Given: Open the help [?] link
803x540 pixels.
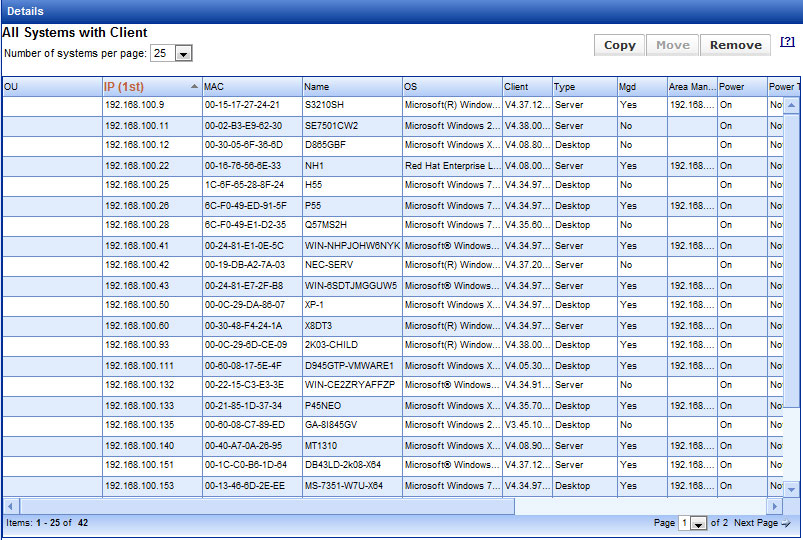Looking at the screenshot, I should click(787, 42).
